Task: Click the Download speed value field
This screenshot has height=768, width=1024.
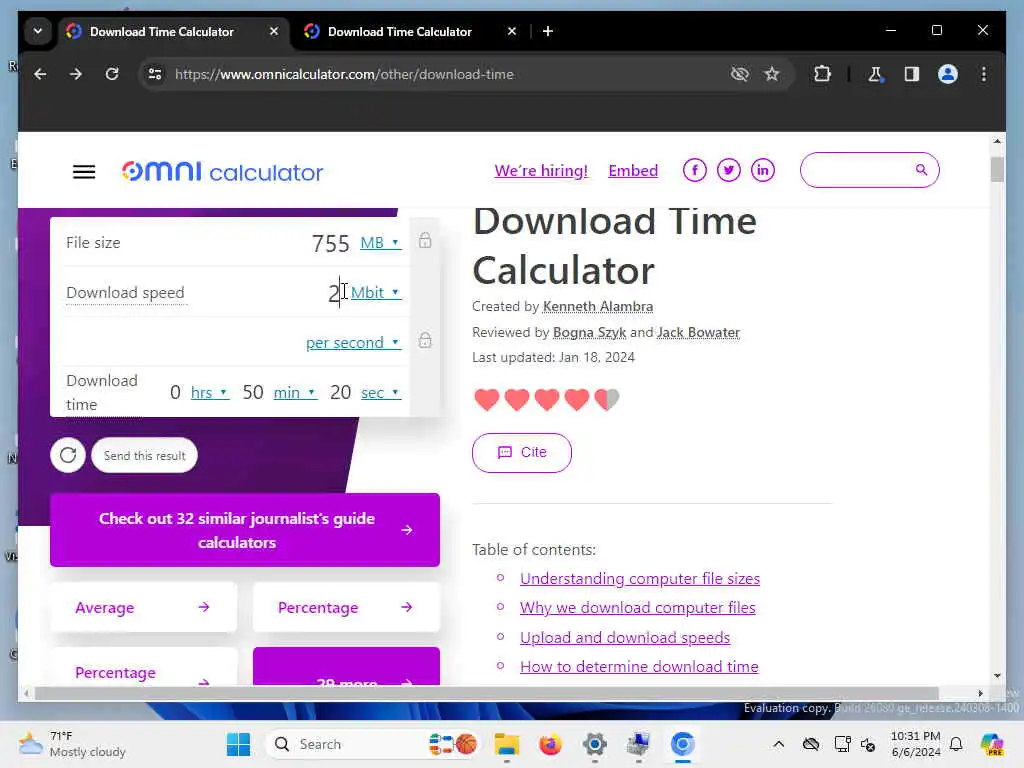Action: tap(334, 293)
